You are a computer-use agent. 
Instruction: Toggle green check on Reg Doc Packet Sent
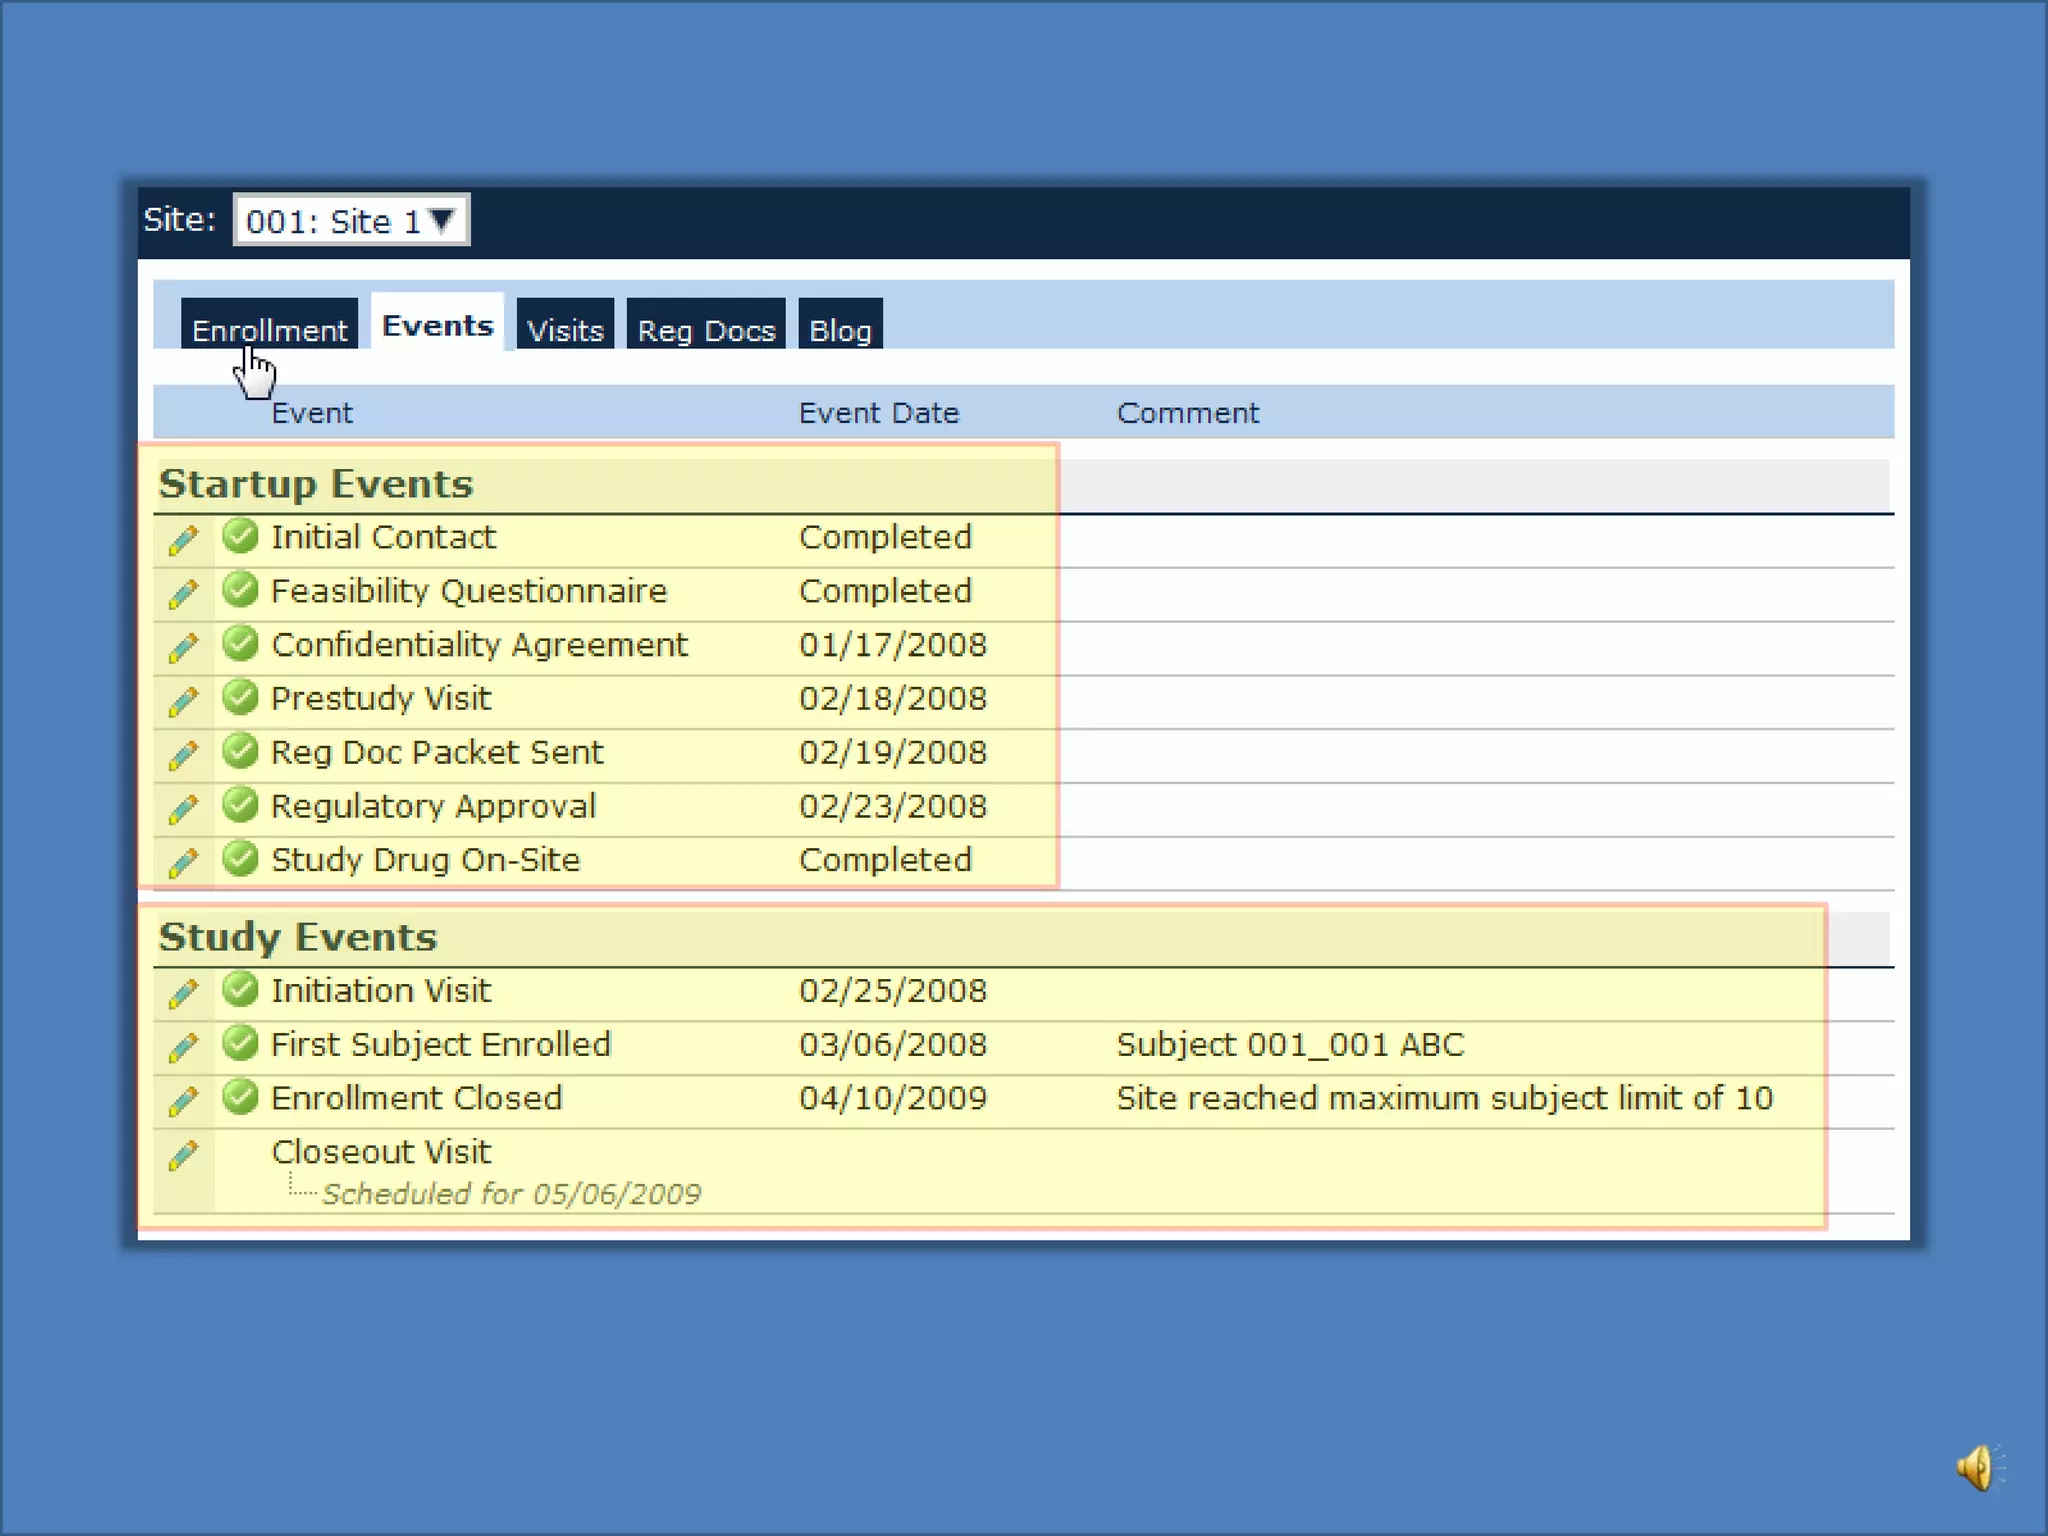pos(240,751)
